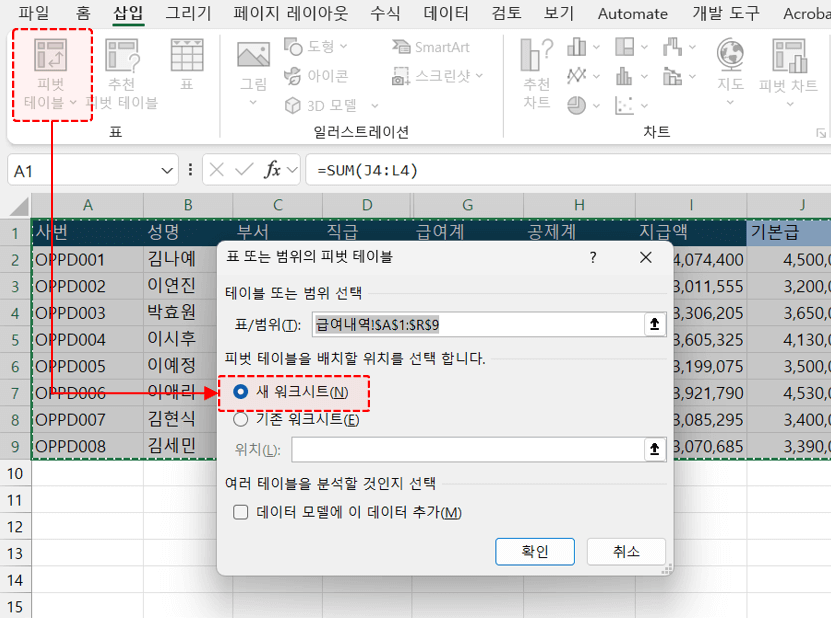Expand the 지도 dropdown arrow
The image size is (831, 618).
[x=730, y=103]
